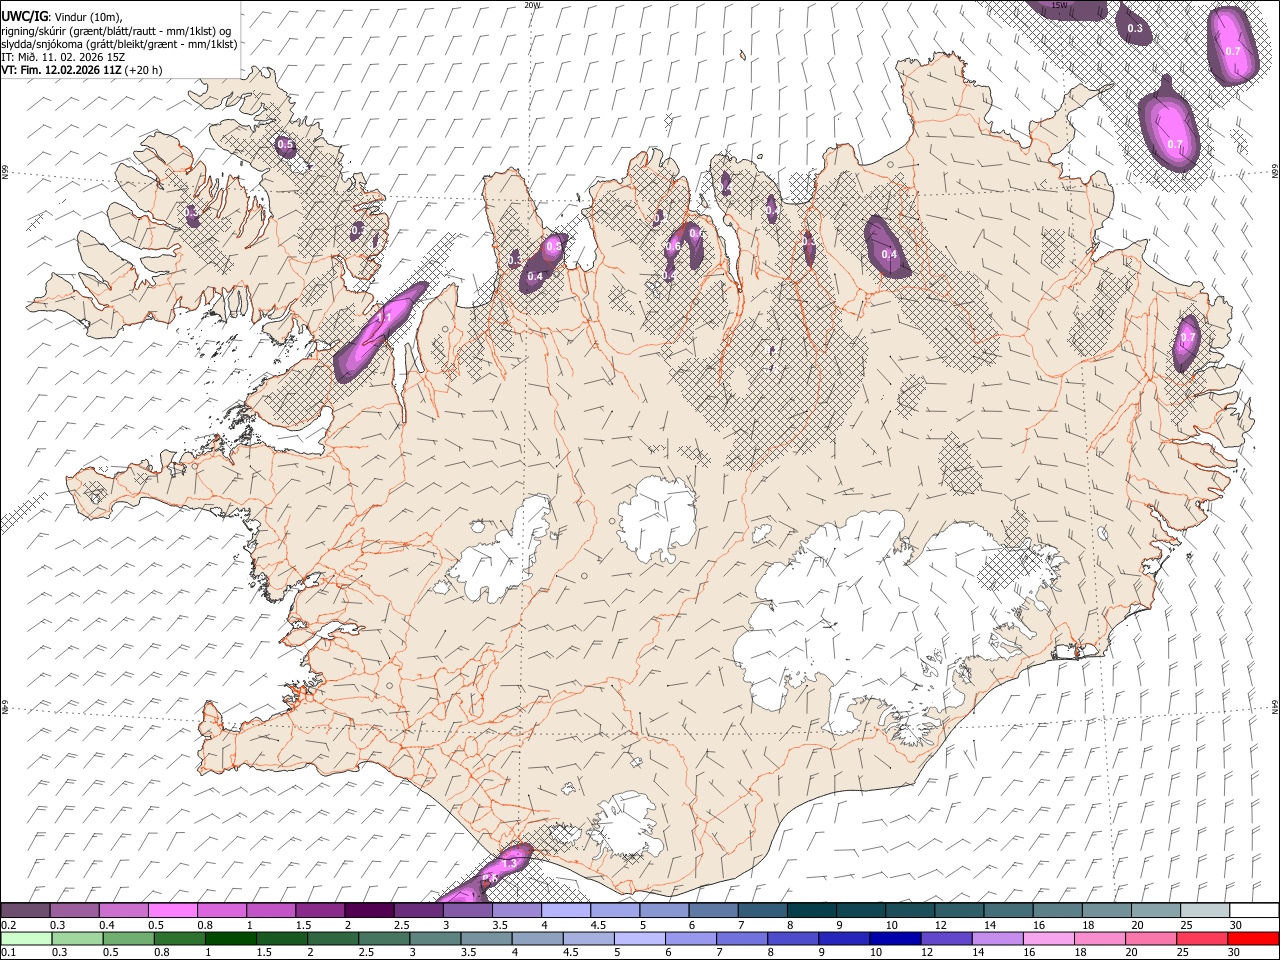Click the 0.1 value on rain legend

8,953
